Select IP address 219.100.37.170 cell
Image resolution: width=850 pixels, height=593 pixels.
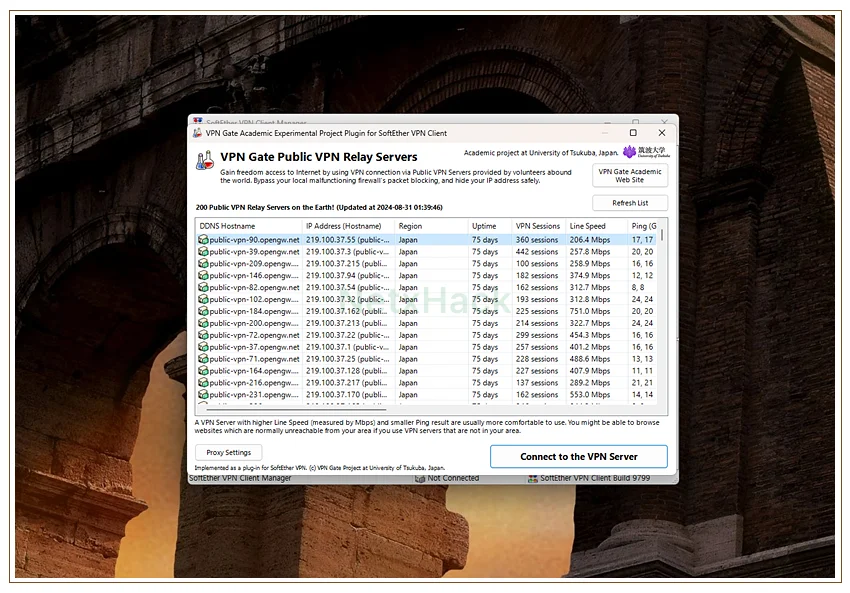point(347,395)
